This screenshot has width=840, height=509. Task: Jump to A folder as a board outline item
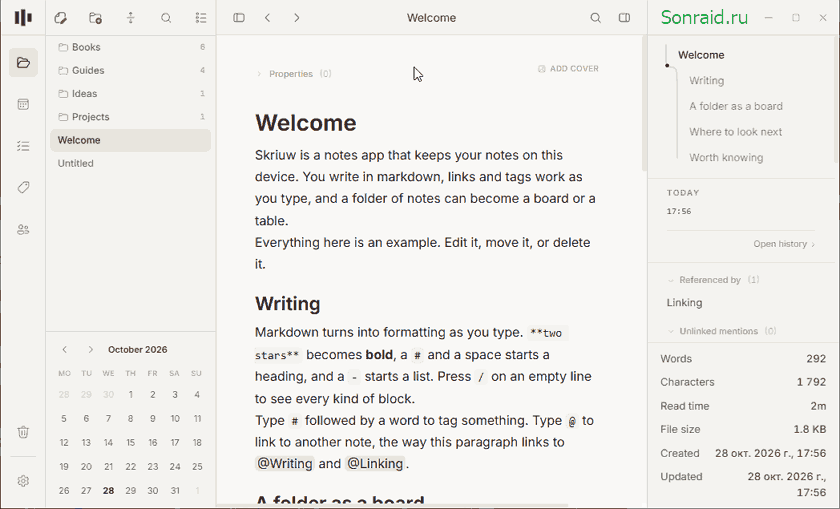736,106
